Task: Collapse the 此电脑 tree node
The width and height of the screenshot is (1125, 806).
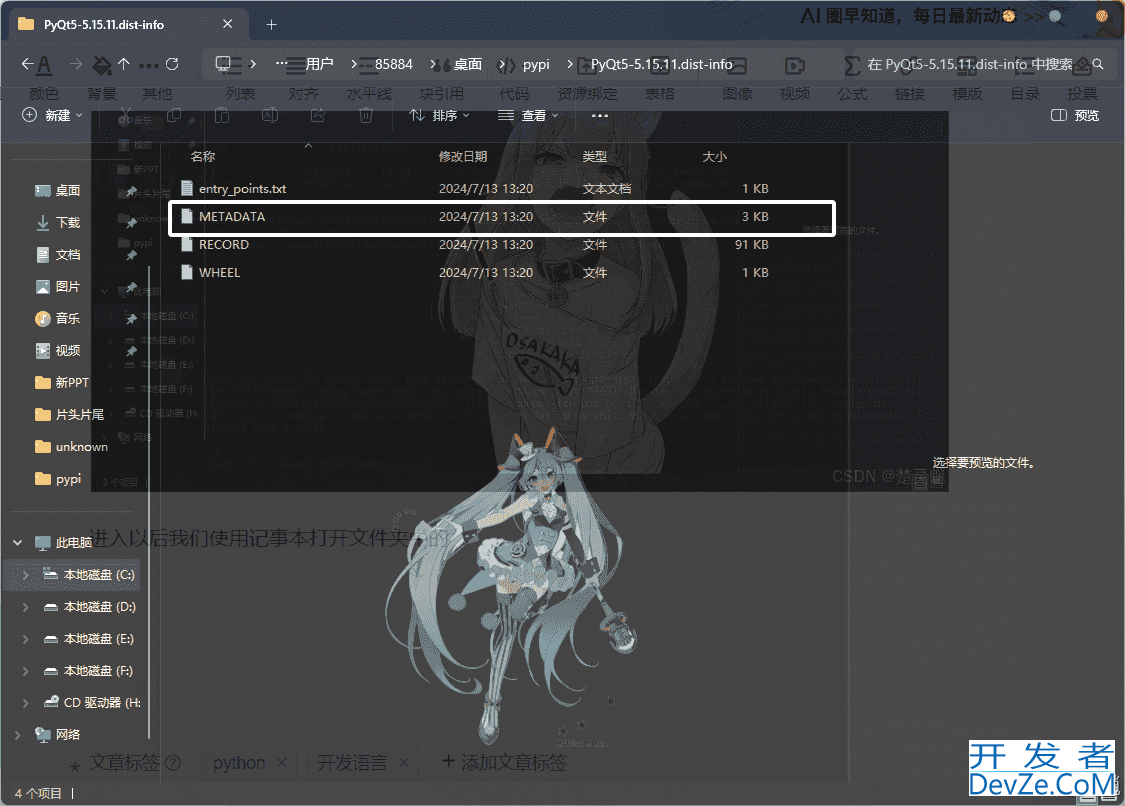Action: (x=17, y=543)
